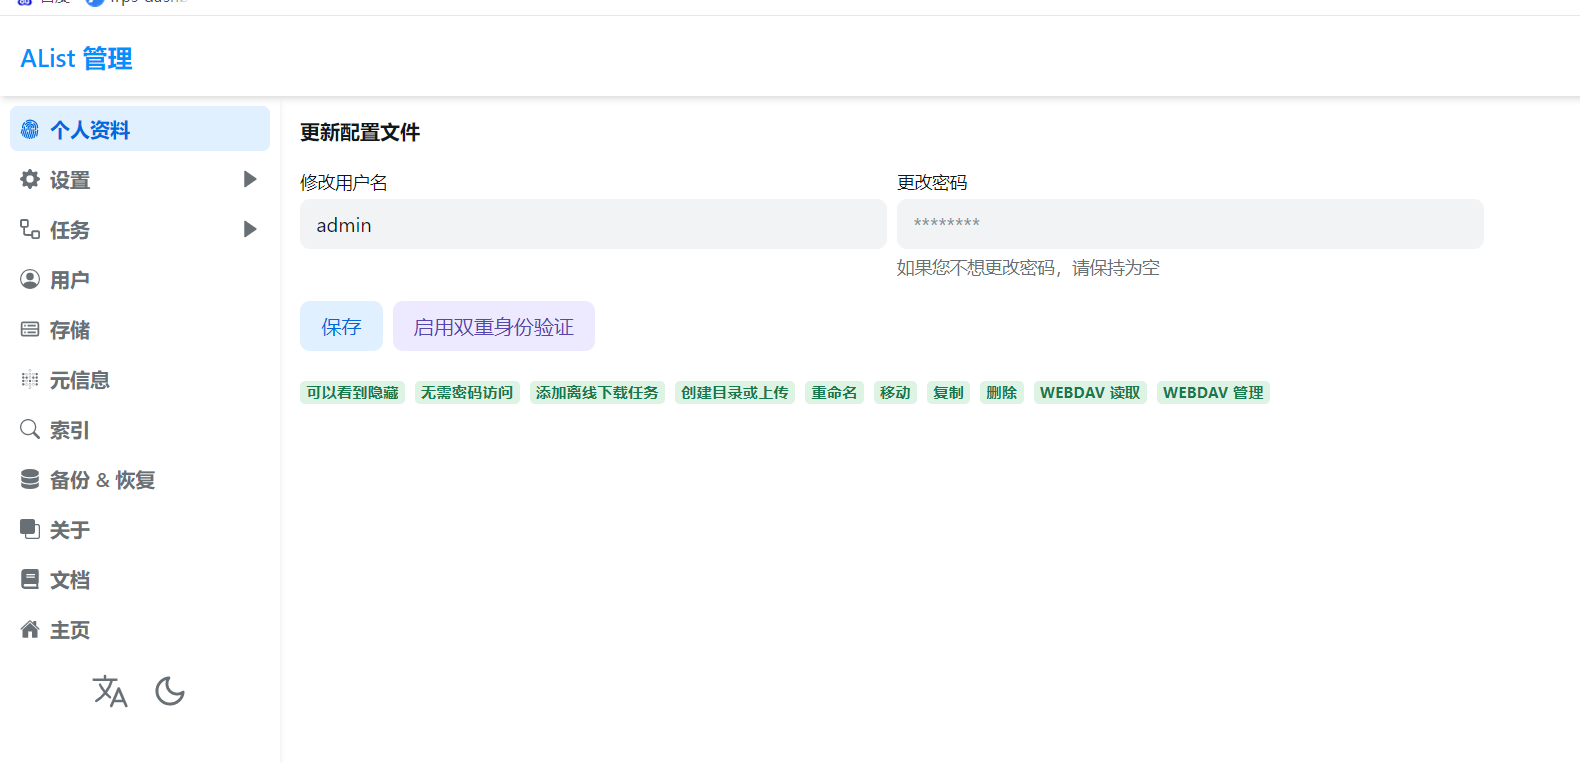Open the 设置 menu item

140,179
